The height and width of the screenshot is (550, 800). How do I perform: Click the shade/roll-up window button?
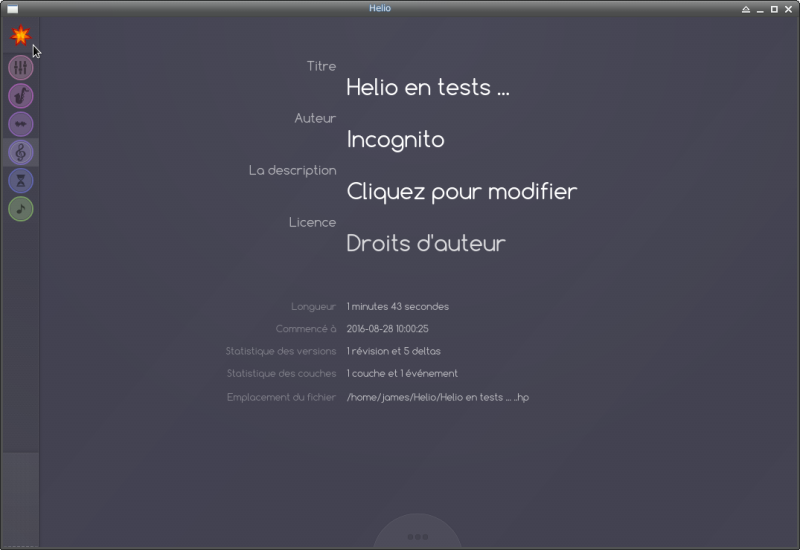(x=746, y=9)
